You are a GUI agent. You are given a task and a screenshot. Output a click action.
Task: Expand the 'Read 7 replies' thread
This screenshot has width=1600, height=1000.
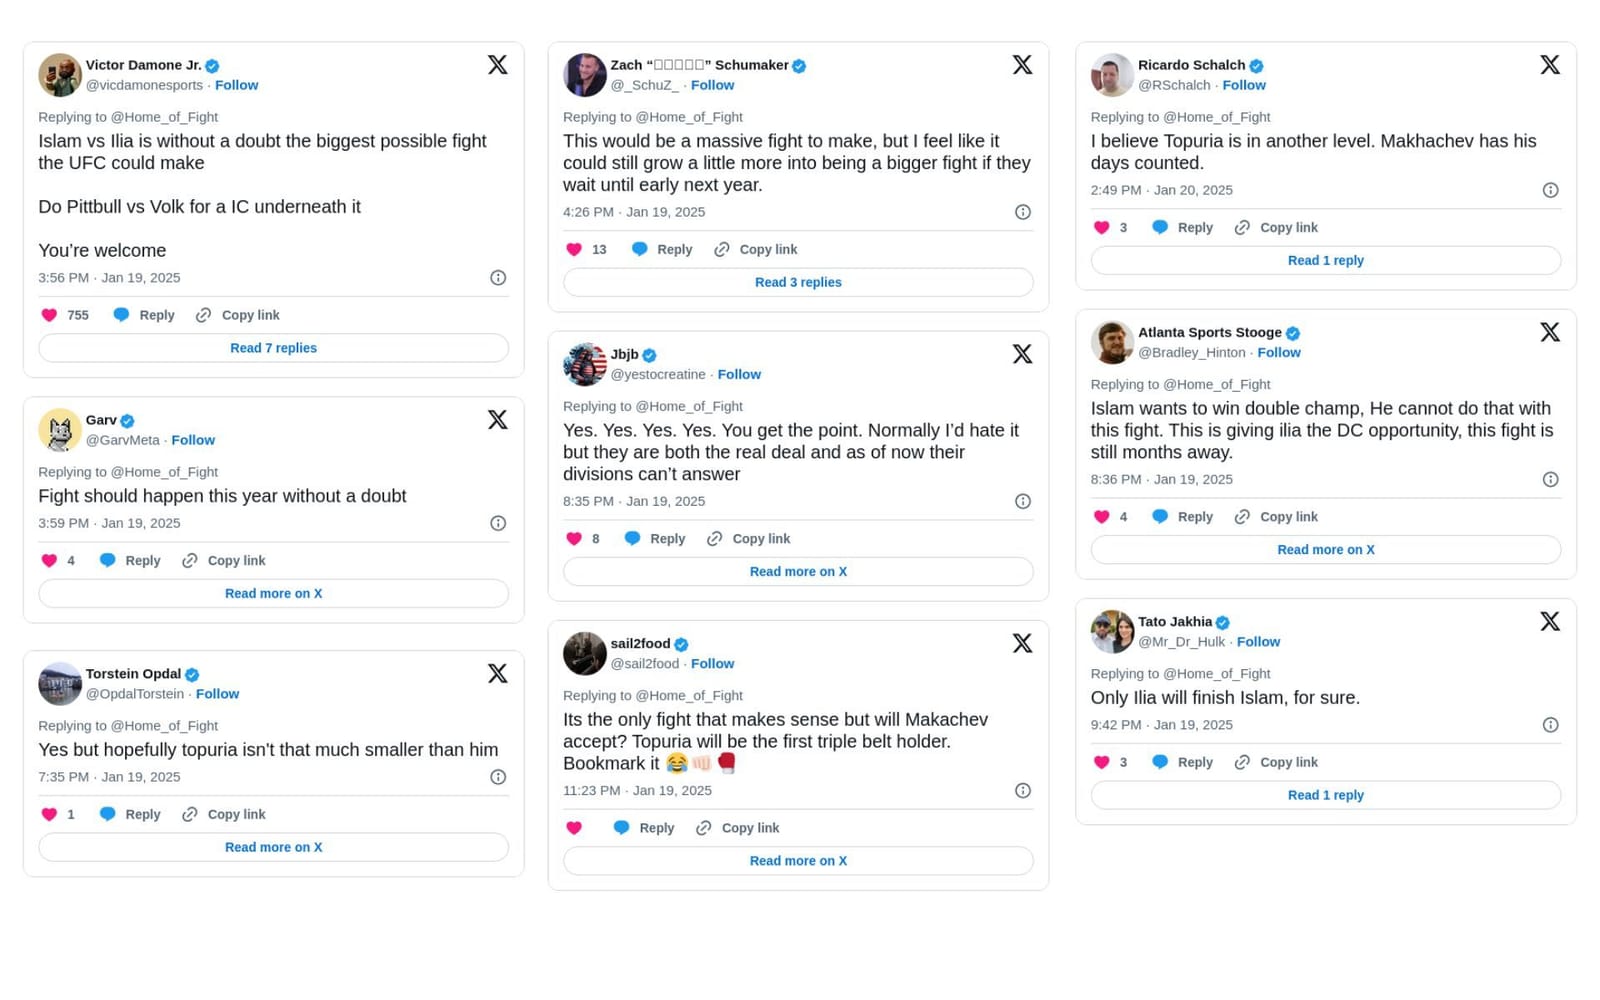click(273, 348)
